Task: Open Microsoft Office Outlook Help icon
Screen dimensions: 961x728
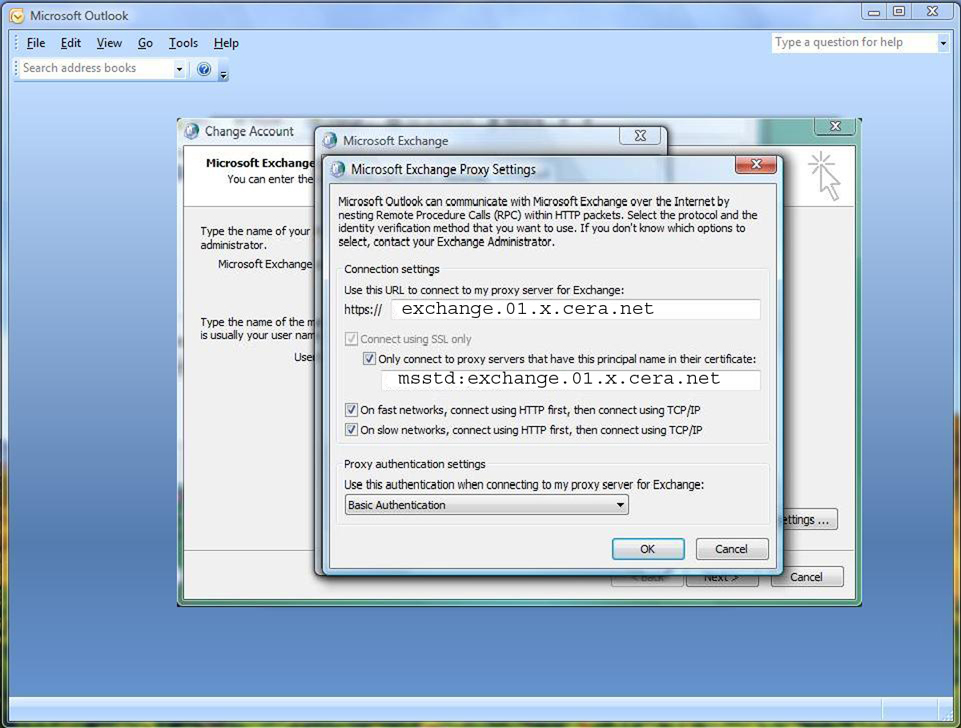Action: coord(204,69)
